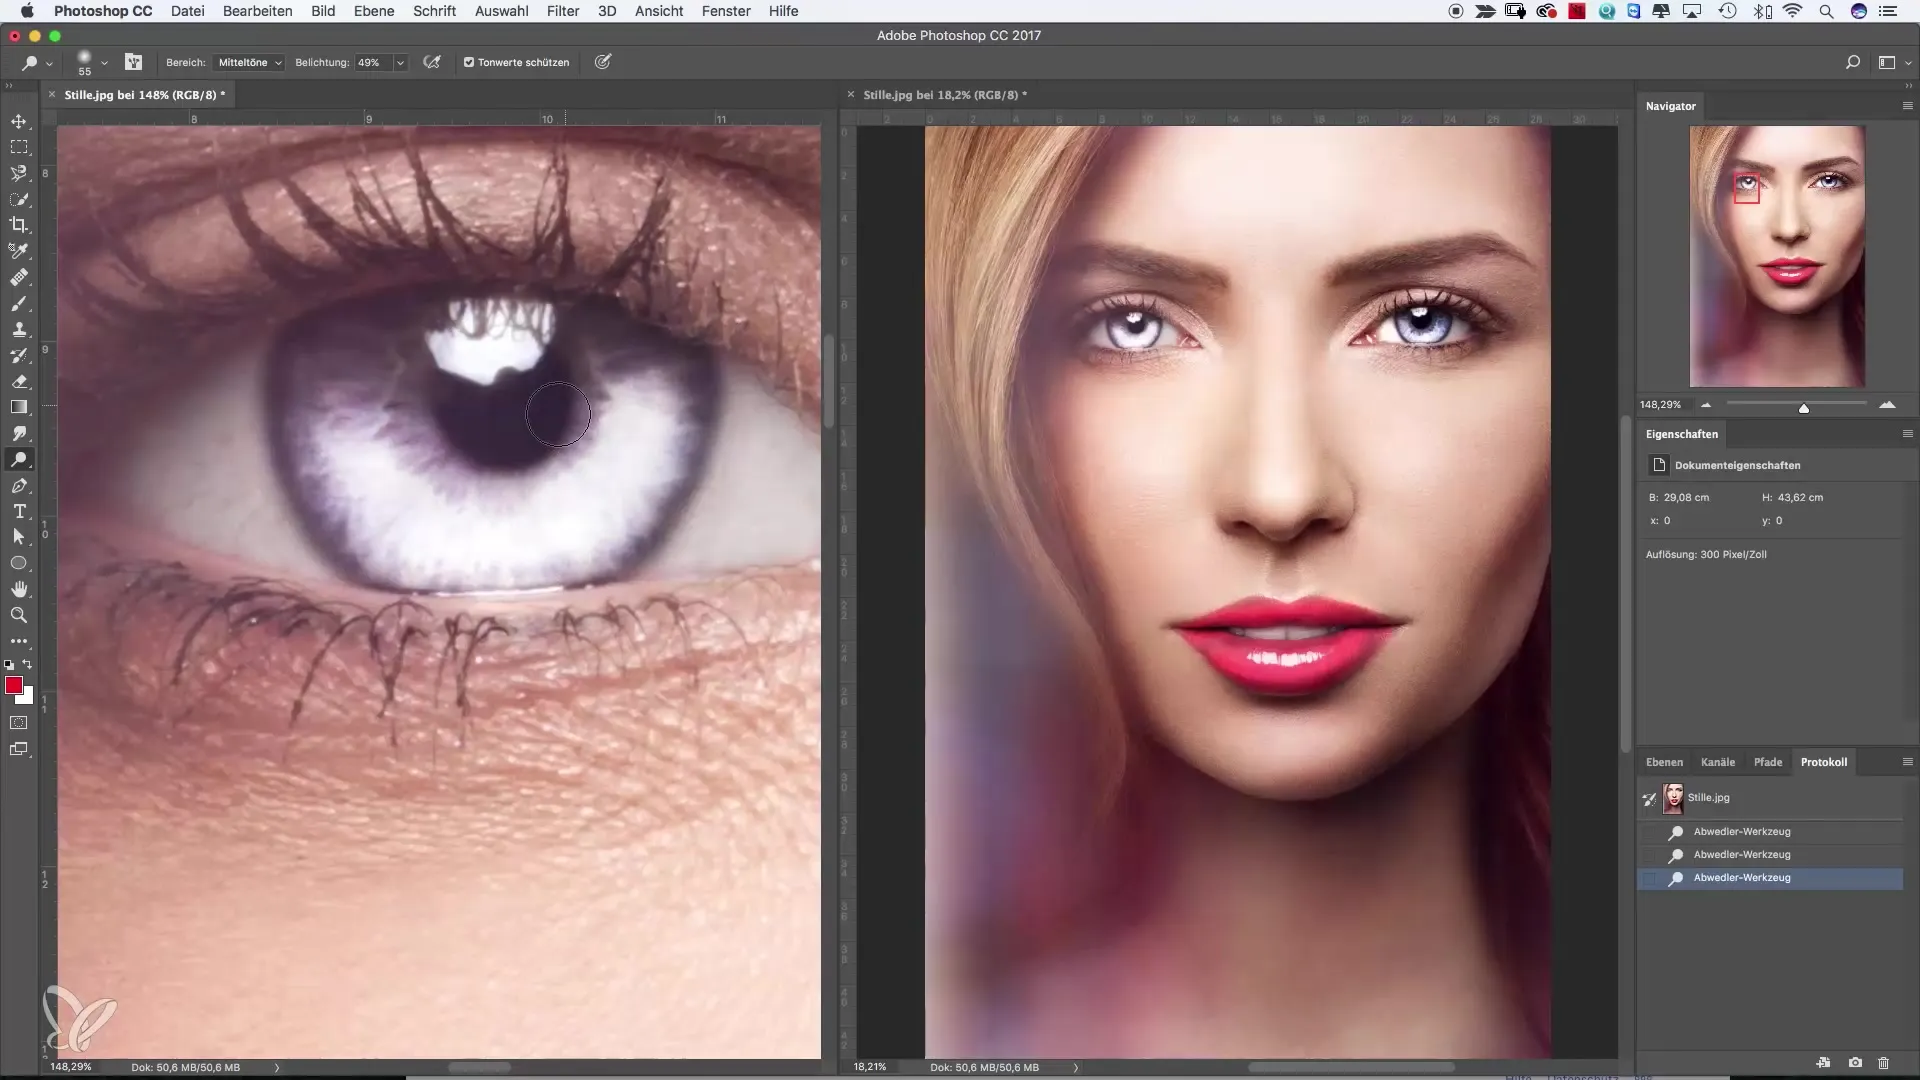This screenshot has height=1080, width=1920.
Task: Click the white background color swatch
Action: click(x=28, y=697)
